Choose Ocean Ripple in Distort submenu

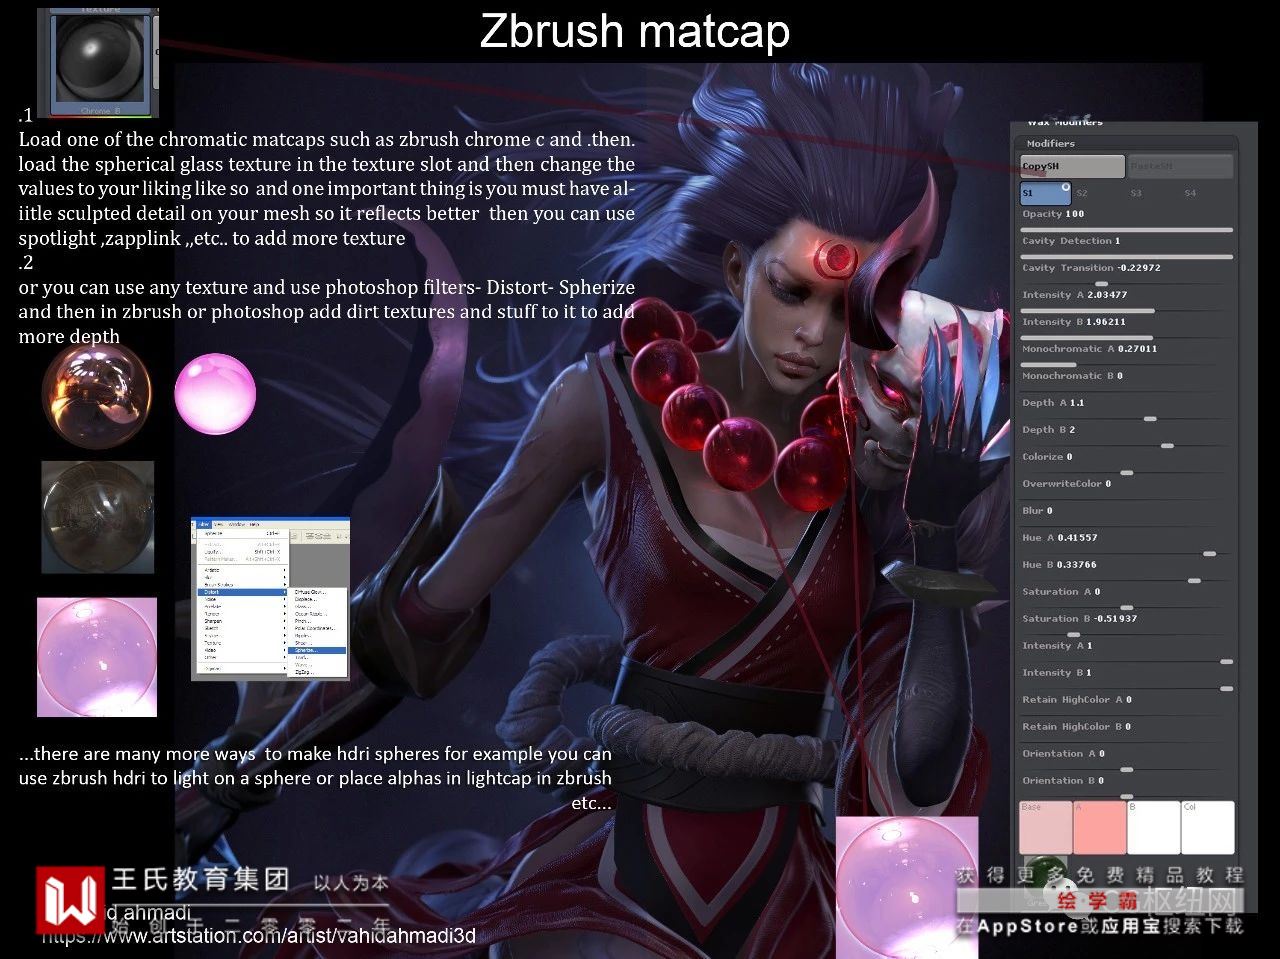pos(318,614)
